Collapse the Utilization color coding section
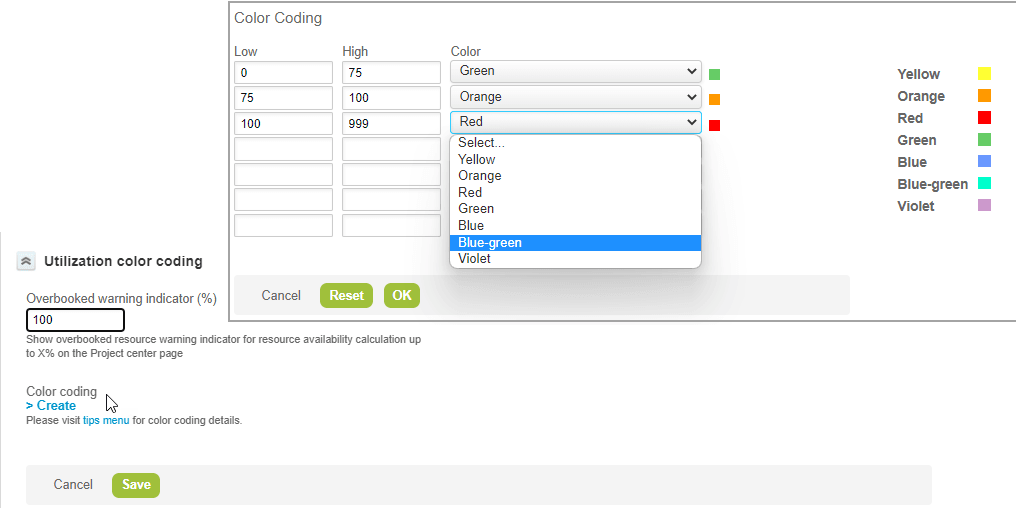This screenshot has width=1016, height=508. pyautogui.click(x=26, y=261)
